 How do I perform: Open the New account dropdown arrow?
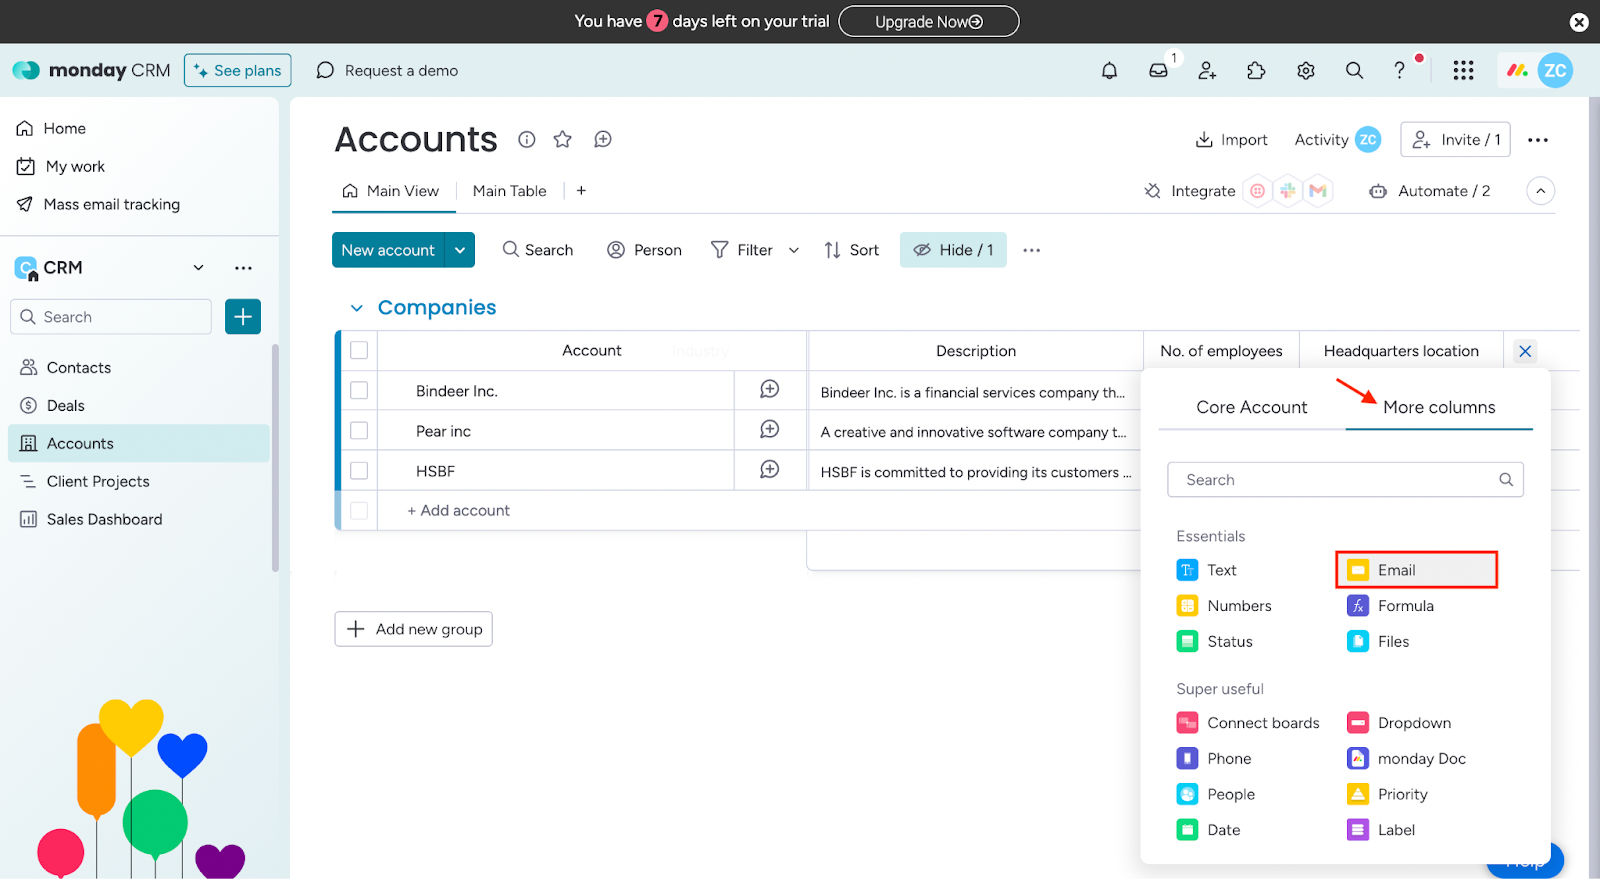pyautogui.click(x=460, y=250)
